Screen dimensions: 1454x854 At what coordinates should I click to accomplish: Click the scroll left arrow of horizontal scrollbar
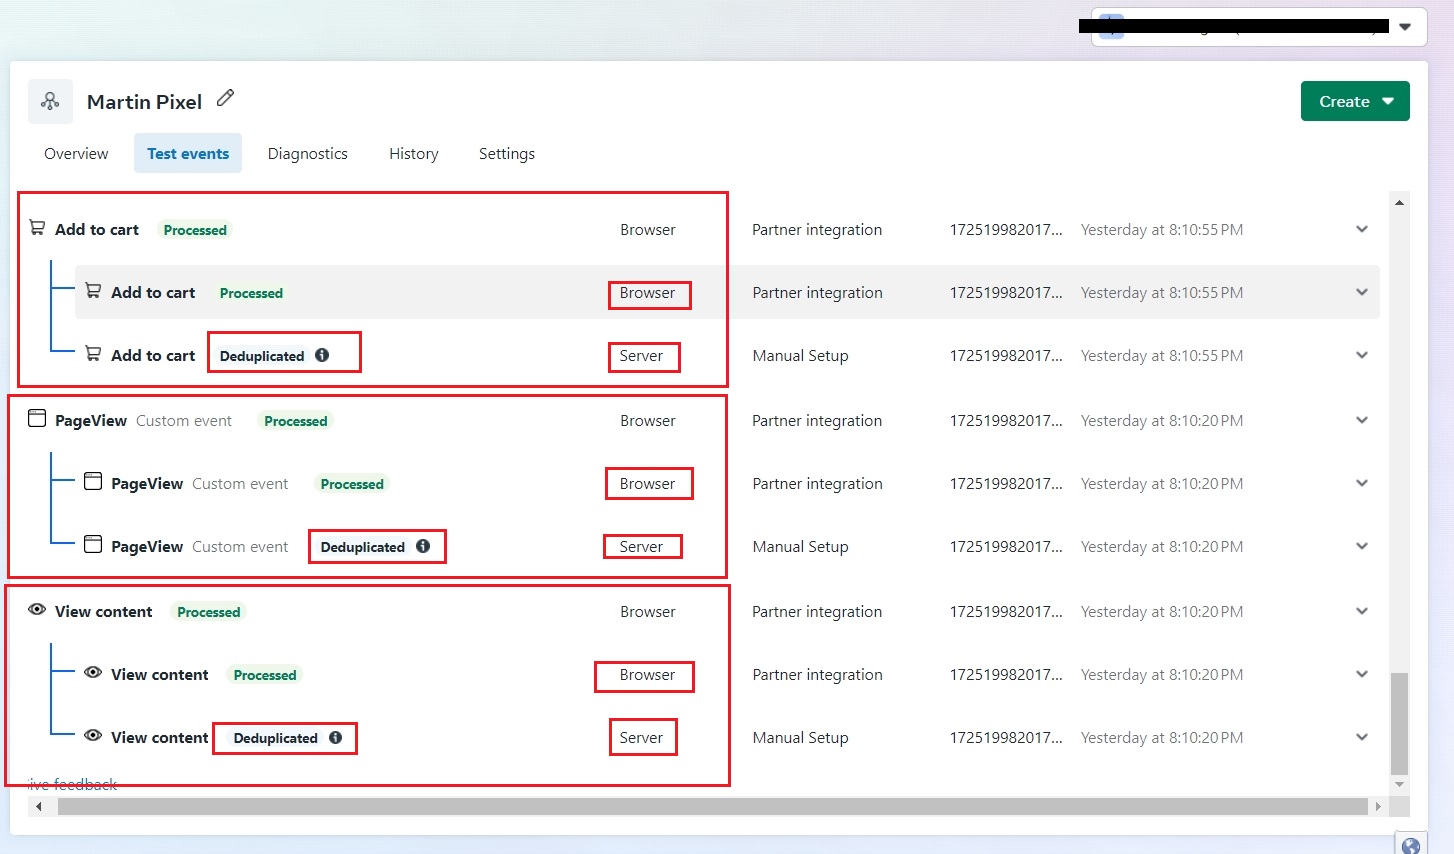click(x=38, y=806)
